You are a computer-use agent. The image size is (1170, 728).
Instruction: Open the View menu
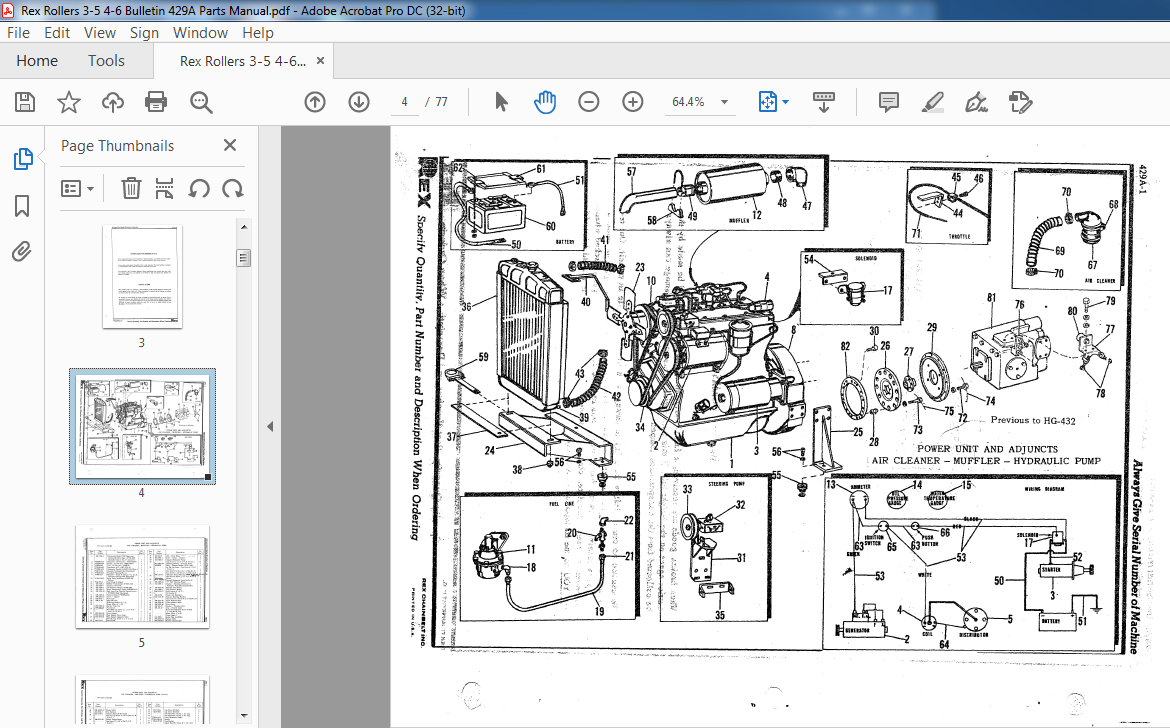click(x=99, y=33)
